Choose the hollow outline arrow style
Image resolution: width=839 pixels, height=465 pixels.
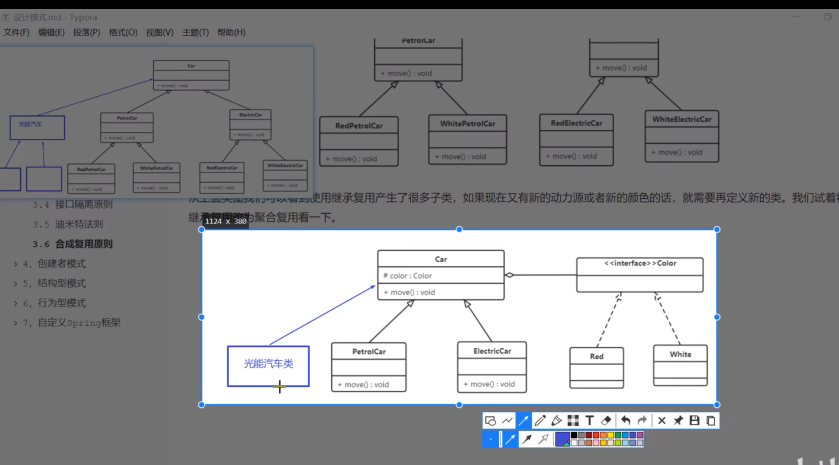tap(544, 439)
